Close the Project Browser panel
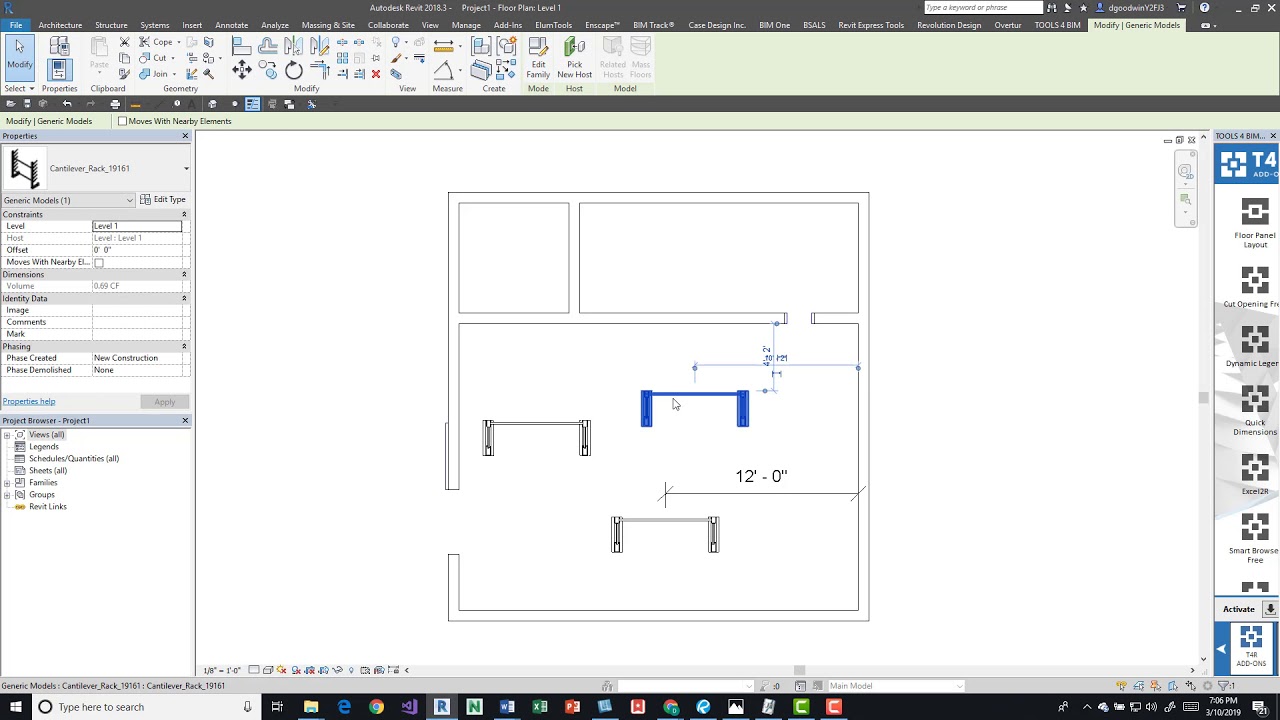Image resolution: width=1280 pixels, height=720 pixels. (185, 420)
